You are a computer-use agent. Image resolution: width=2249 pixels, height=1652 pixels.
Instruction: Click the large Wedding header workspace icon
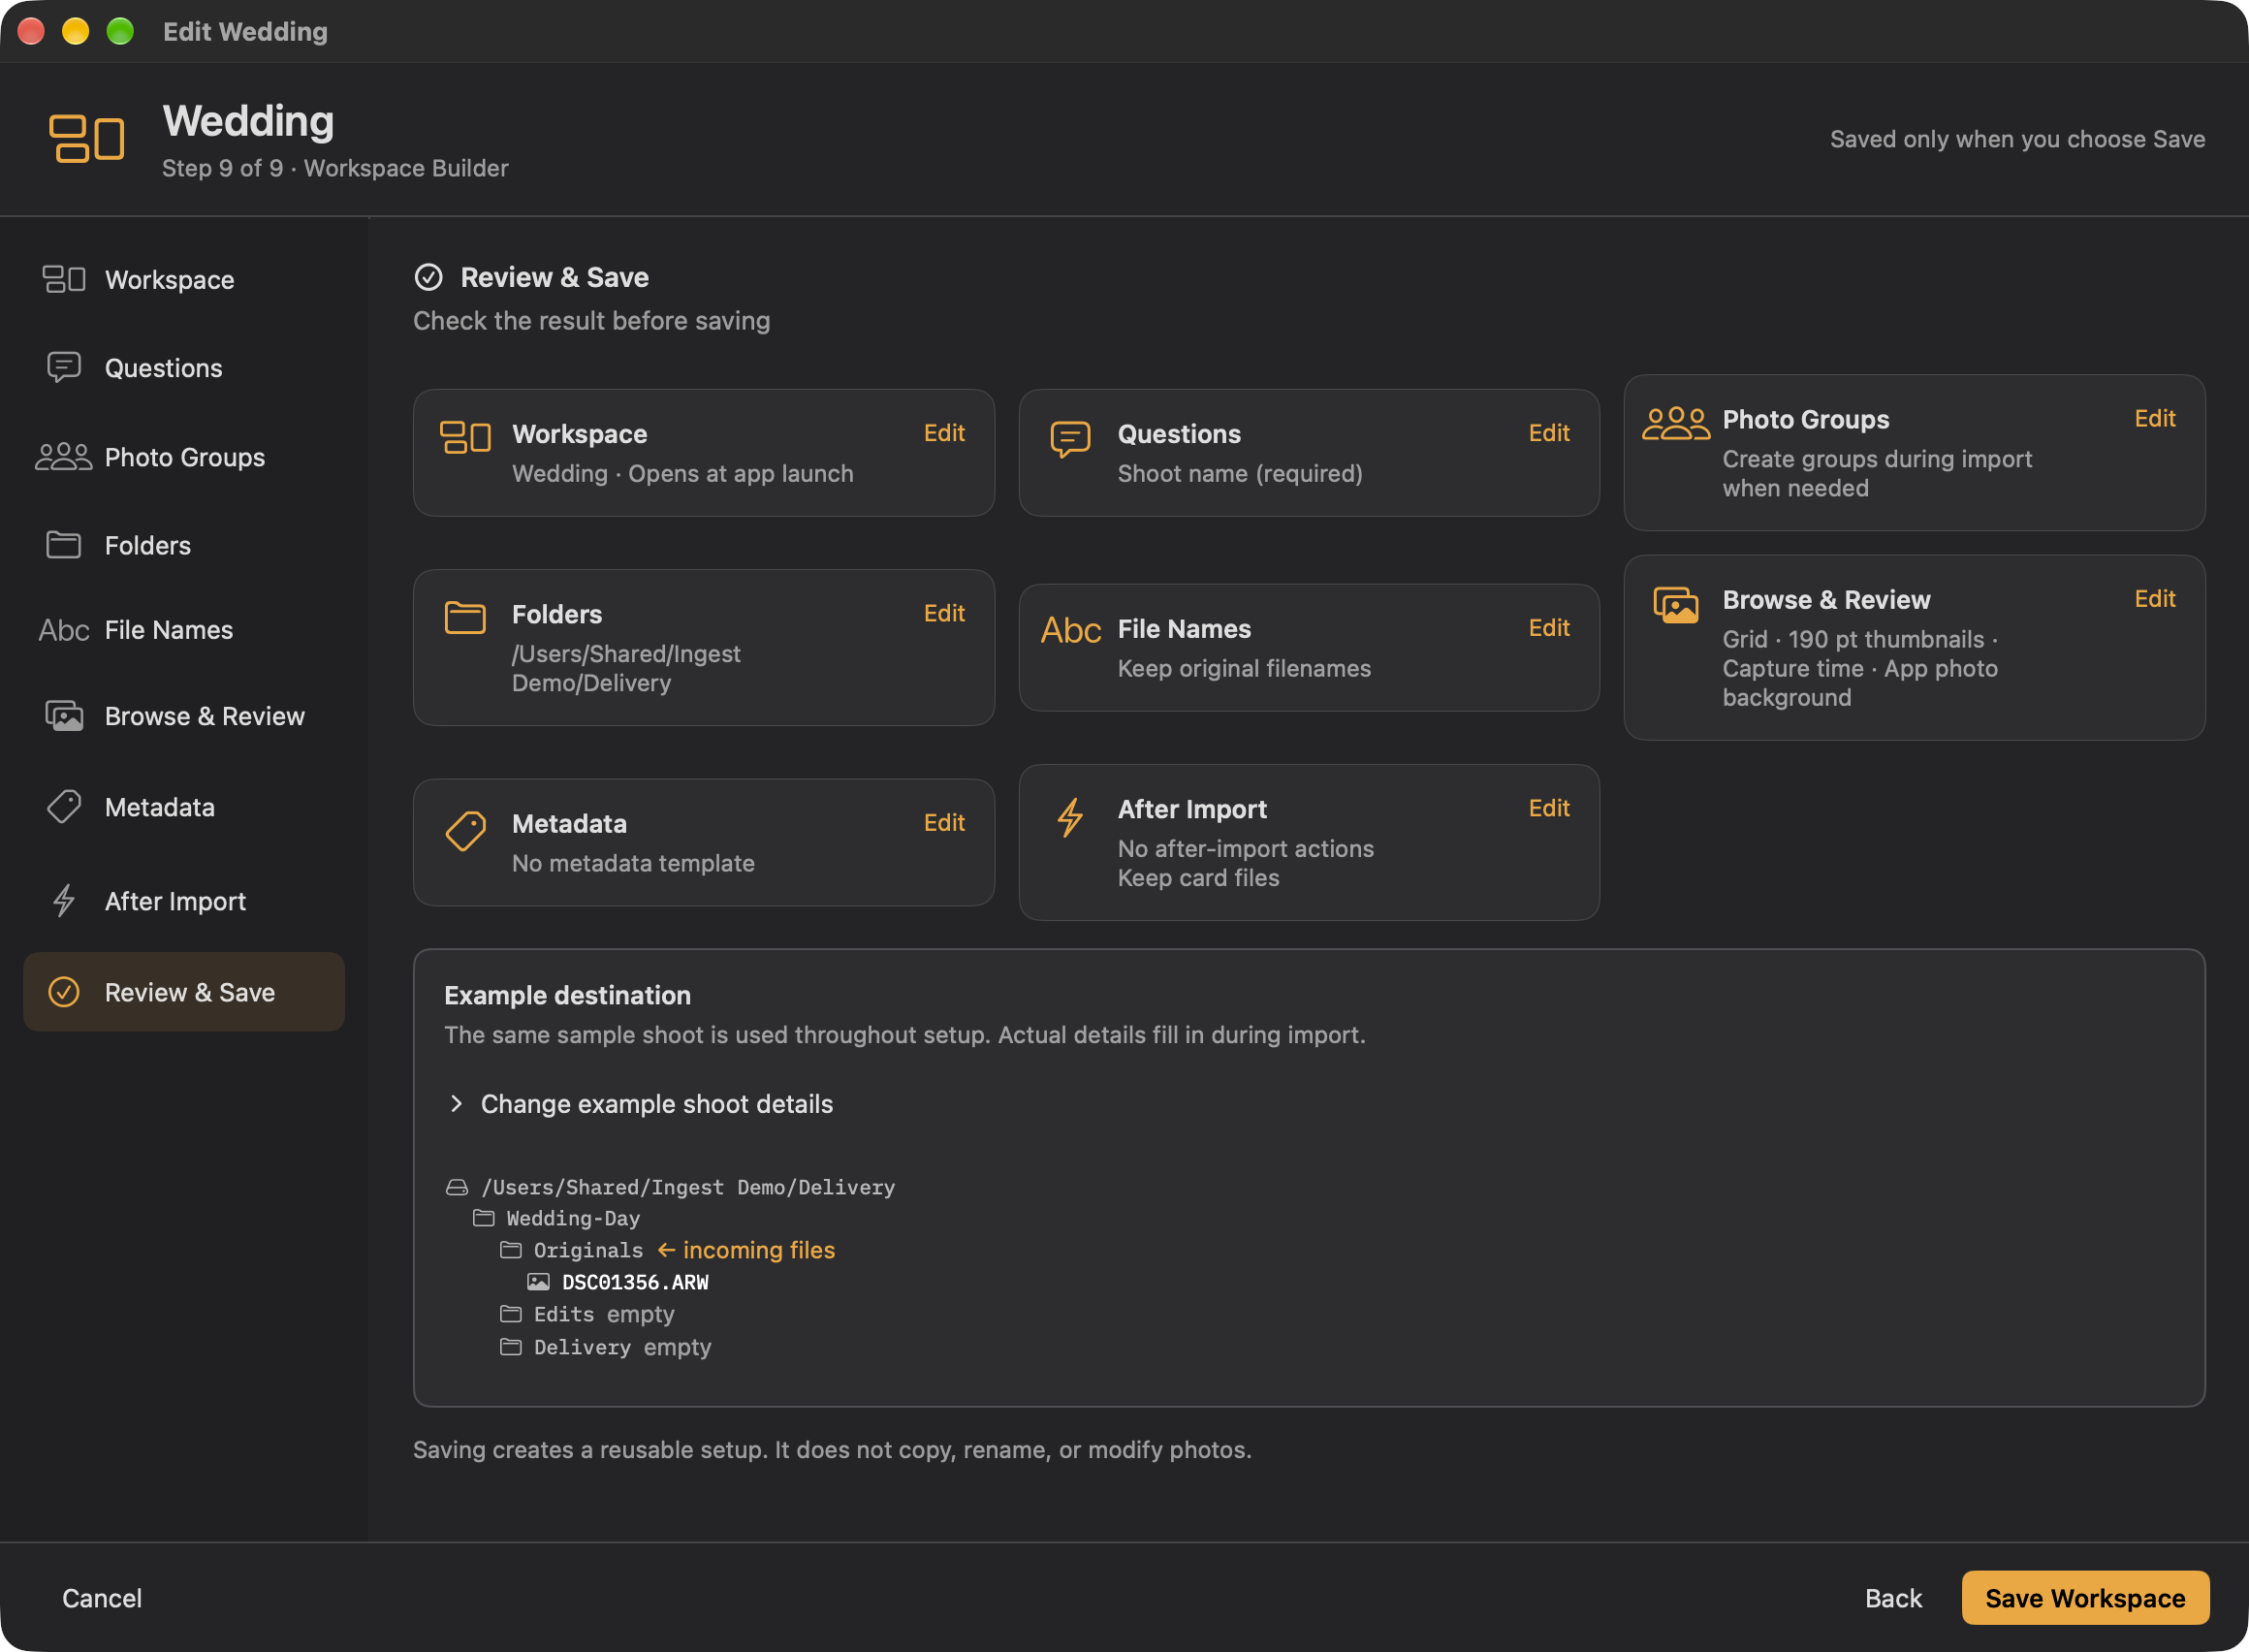pyautogui.click(x=87, y=138)
